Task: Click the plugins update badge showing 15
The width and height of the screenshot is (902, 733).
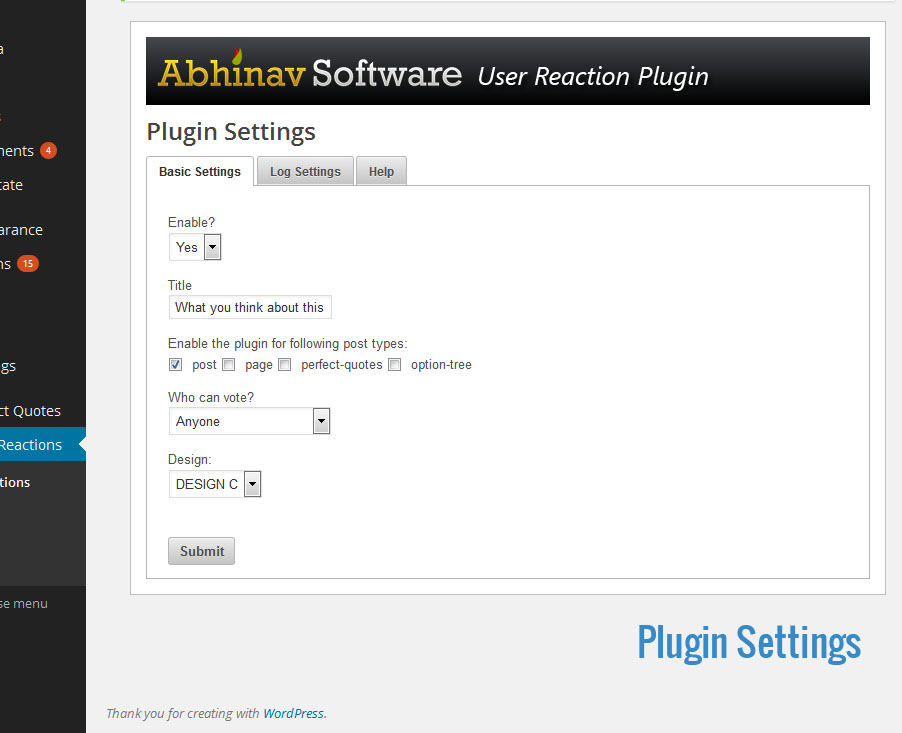Action: (28, 264)
